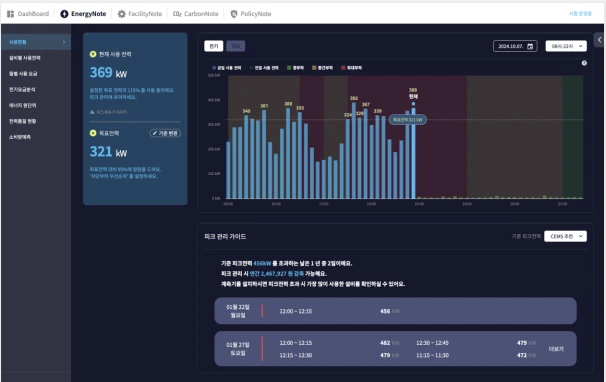Click the 369 kW current power value

[x=108, y=73]
